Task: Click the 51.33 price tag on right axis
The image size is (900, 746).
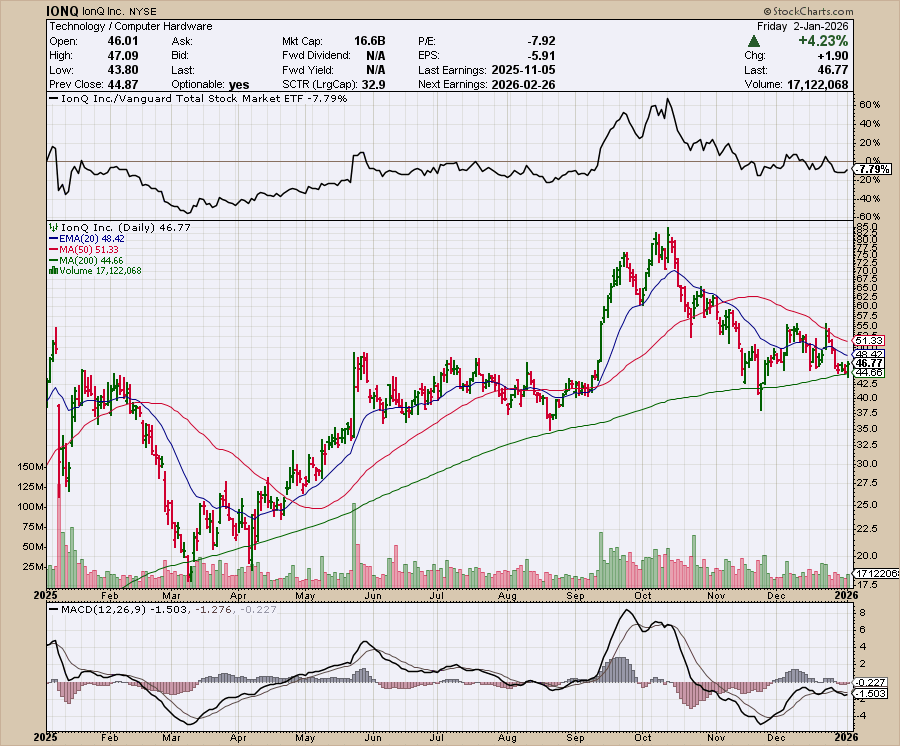Action: pos(868,341)
